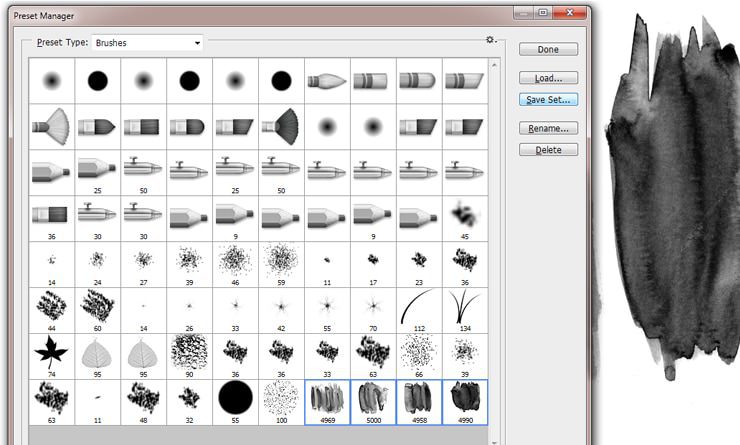Select the square-tip brush size 36
740x445 pixels.
pyautogui.click(x=51, y=219)
